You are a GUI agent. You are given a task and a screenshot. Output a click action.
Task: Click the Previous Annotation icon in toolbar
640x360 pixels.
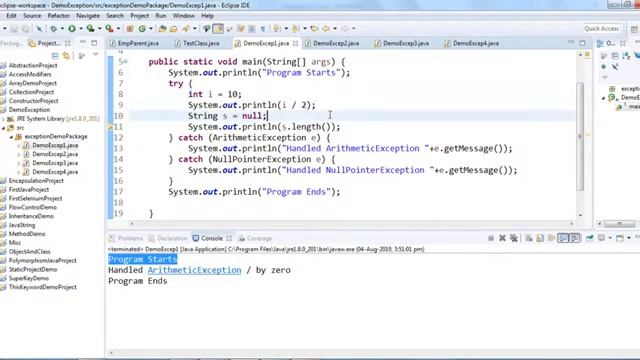click(296, 29)
